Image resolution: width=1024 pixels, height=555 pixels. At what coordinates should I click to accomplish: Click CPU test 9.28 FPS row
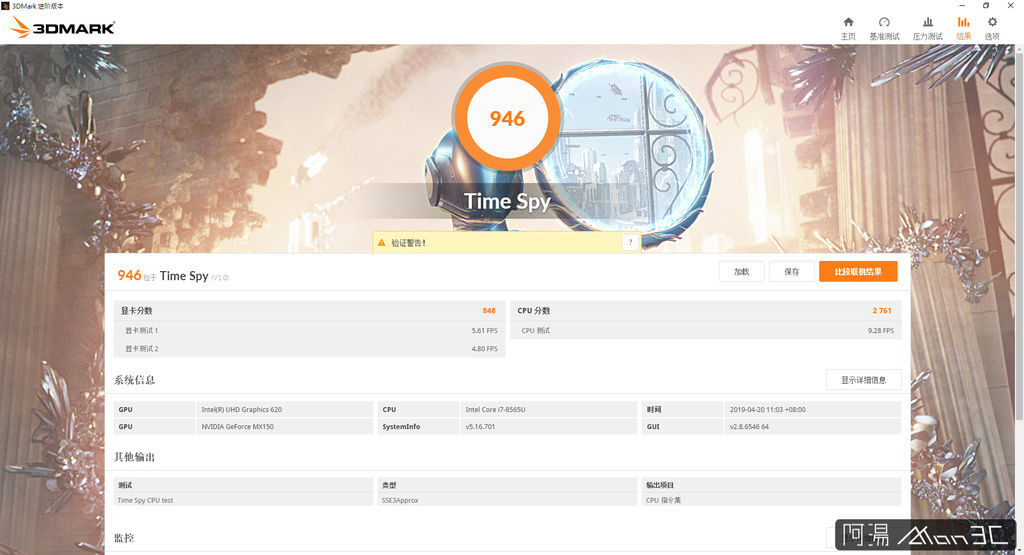(705, 330)
